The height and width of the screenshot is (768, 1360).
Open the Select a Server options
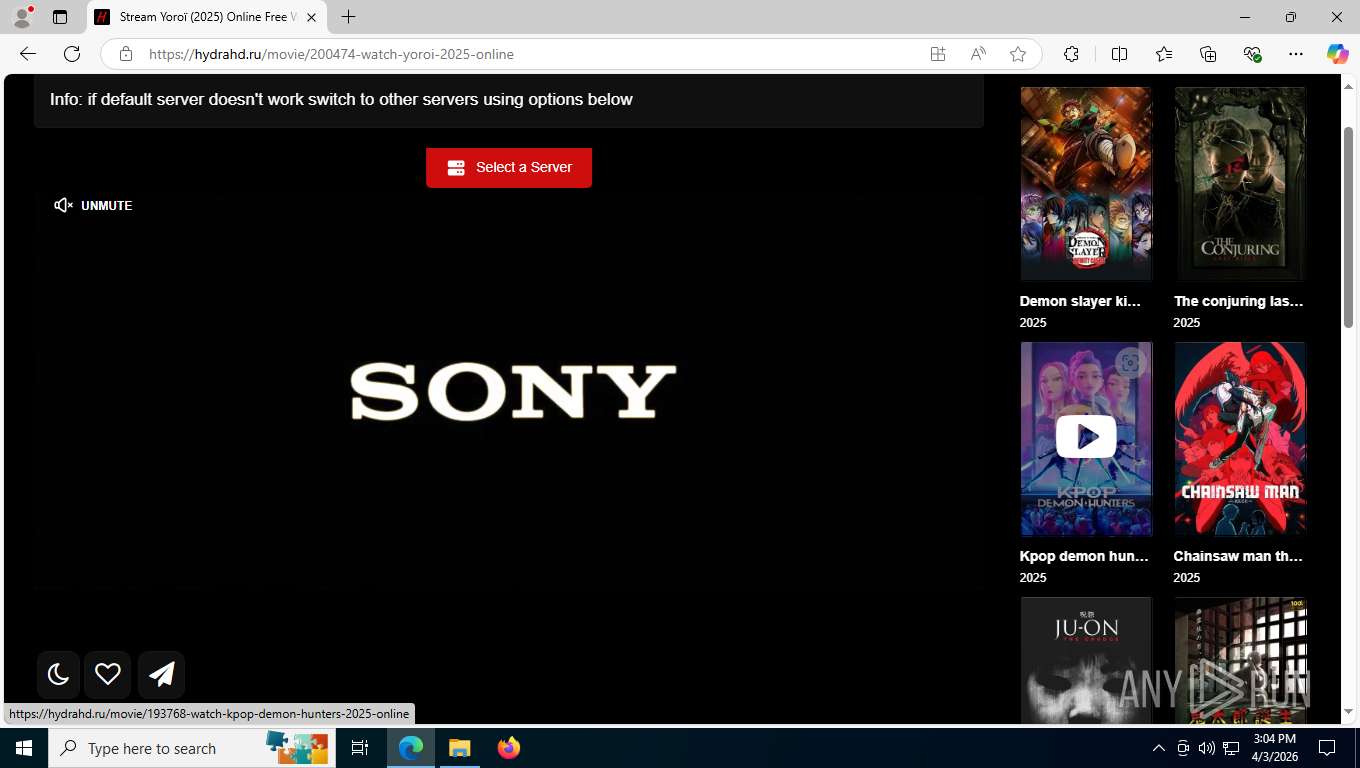click(x=509, y=167)
